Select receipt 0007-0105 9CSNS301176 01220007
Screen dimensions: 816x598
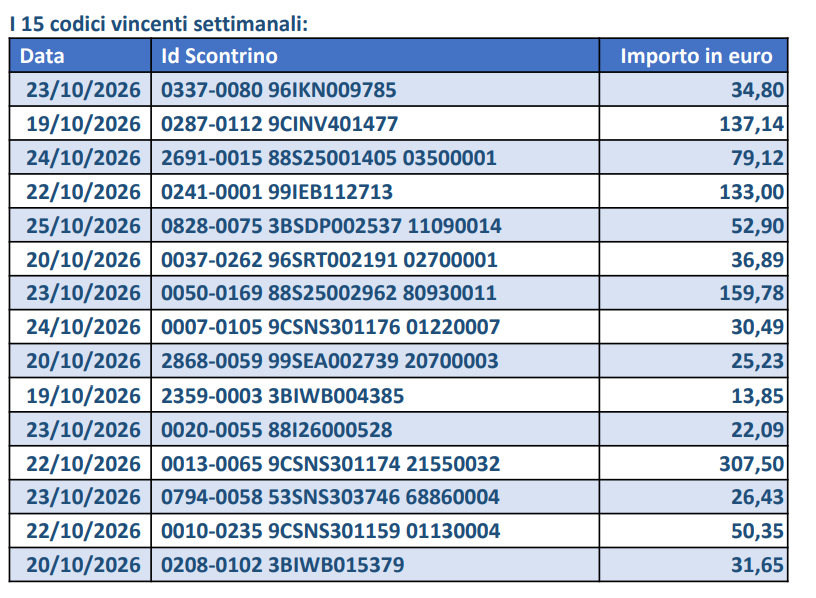(330, 327)
